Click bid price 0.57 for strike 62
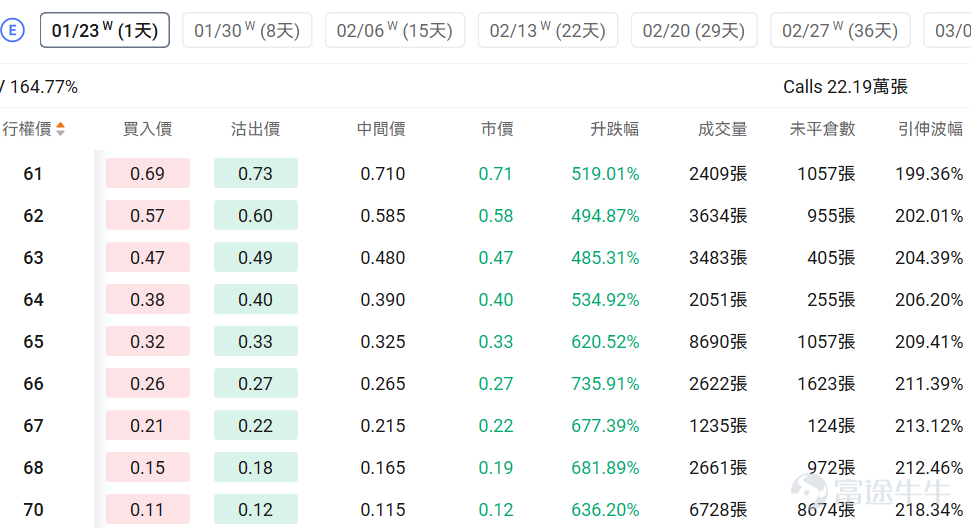This screenshot has width=971, height=528. pyautogui.click(x=147, y=215)
